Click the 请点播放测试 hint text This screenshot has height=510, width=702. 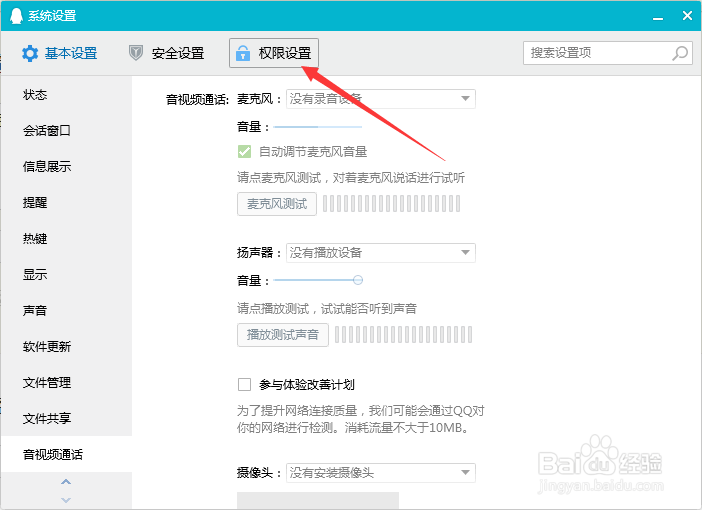[x=326, y=309]
